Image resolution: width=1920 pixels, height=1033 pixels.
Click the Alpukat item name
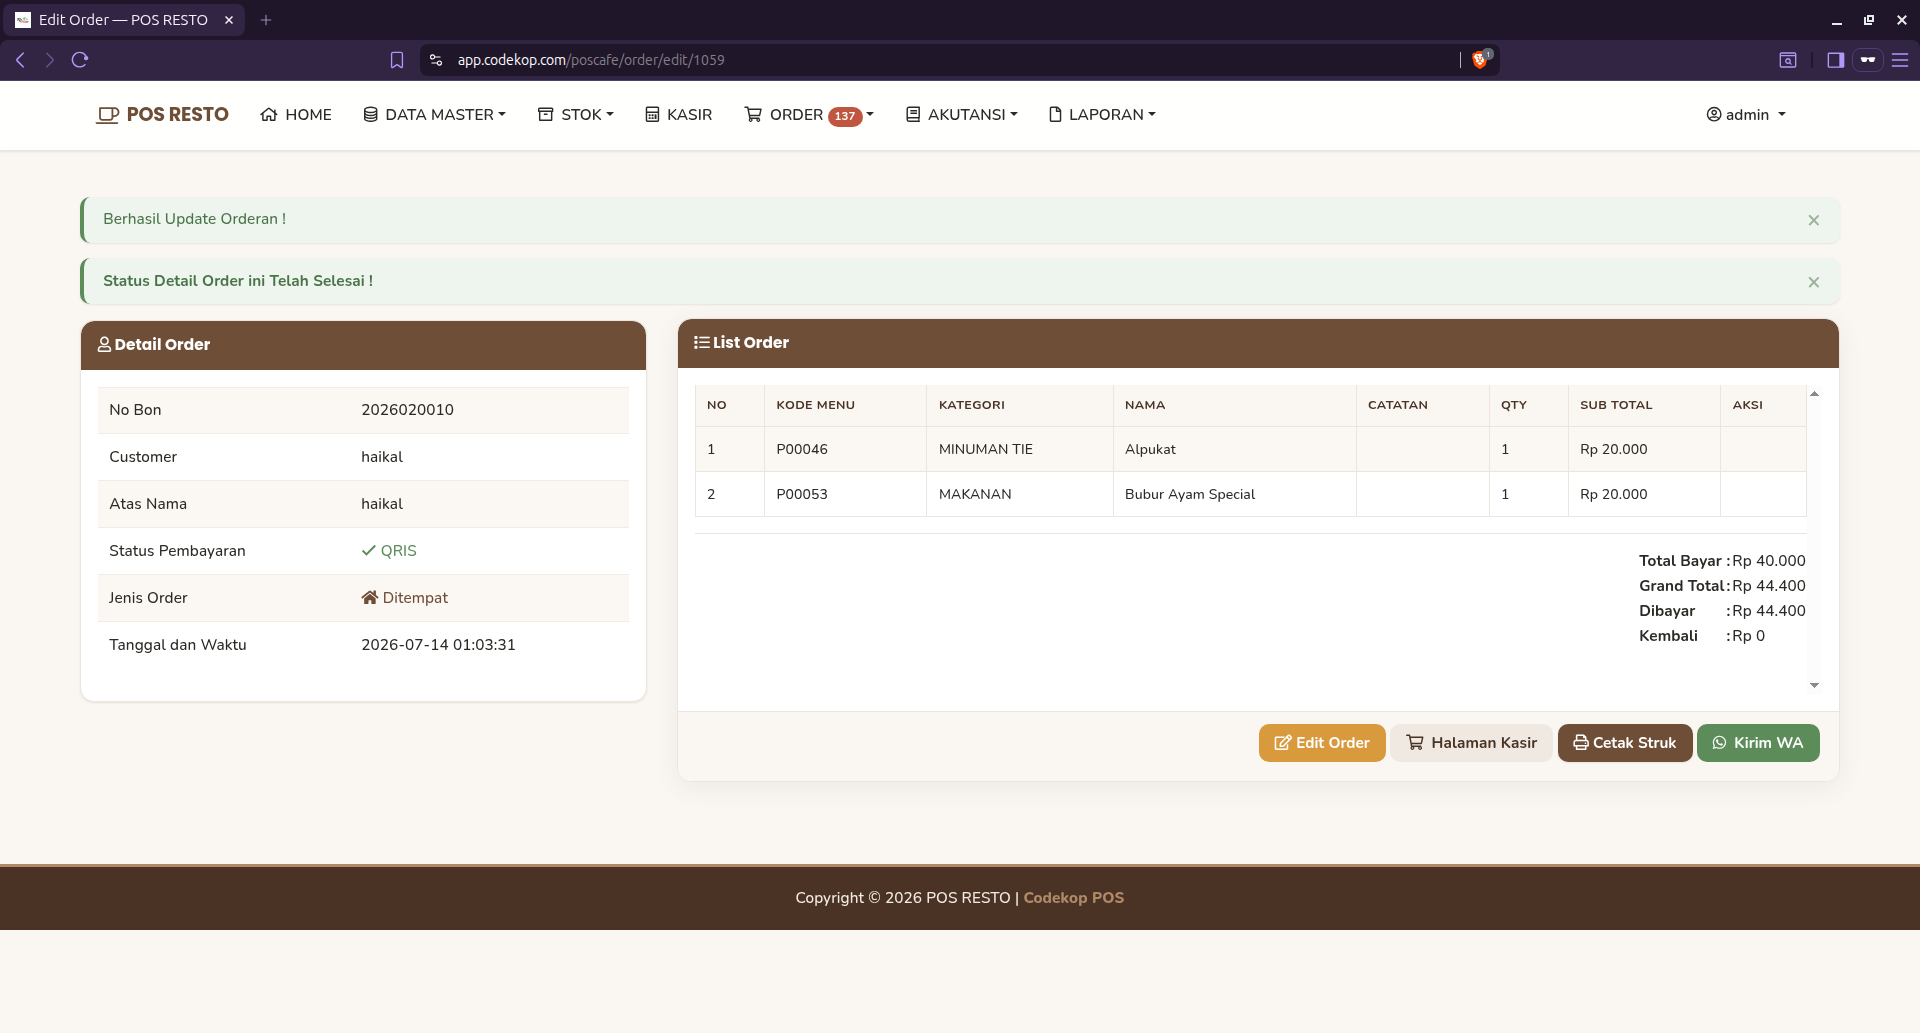(x=1150, y=449)
